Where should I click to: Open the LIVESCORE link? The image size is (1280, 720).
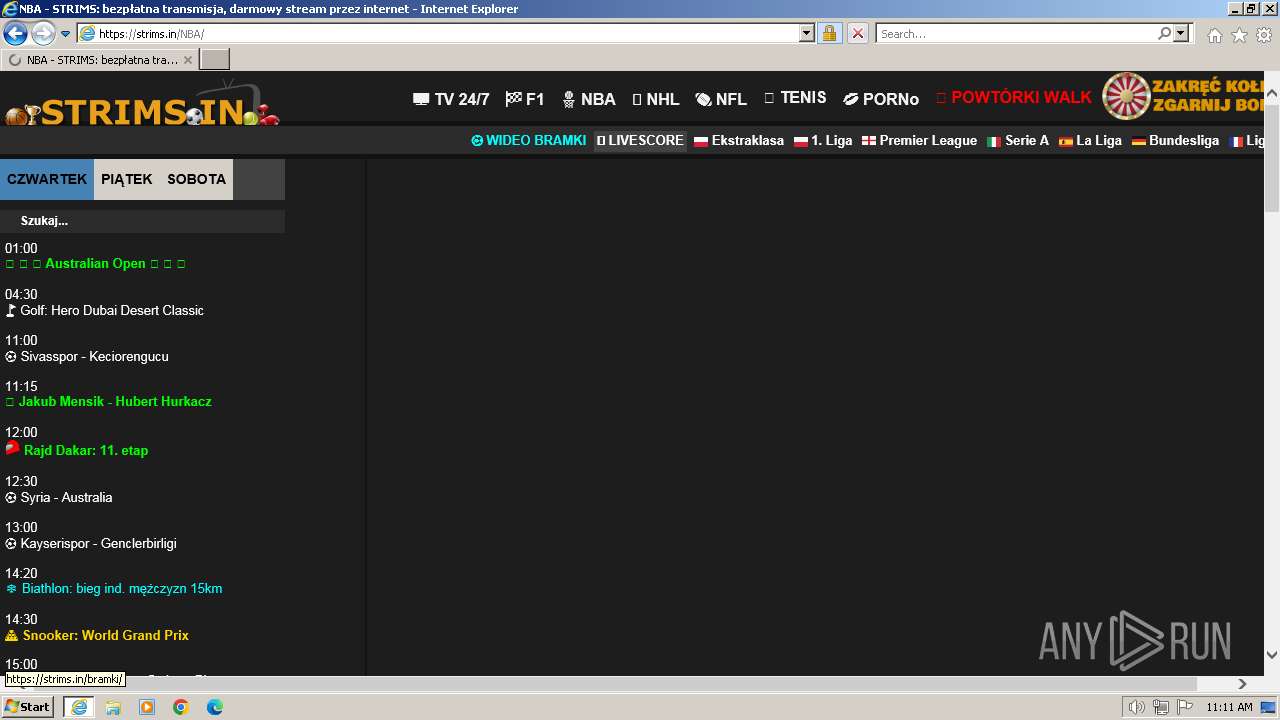pyautogui.click(x=640, y=140)
